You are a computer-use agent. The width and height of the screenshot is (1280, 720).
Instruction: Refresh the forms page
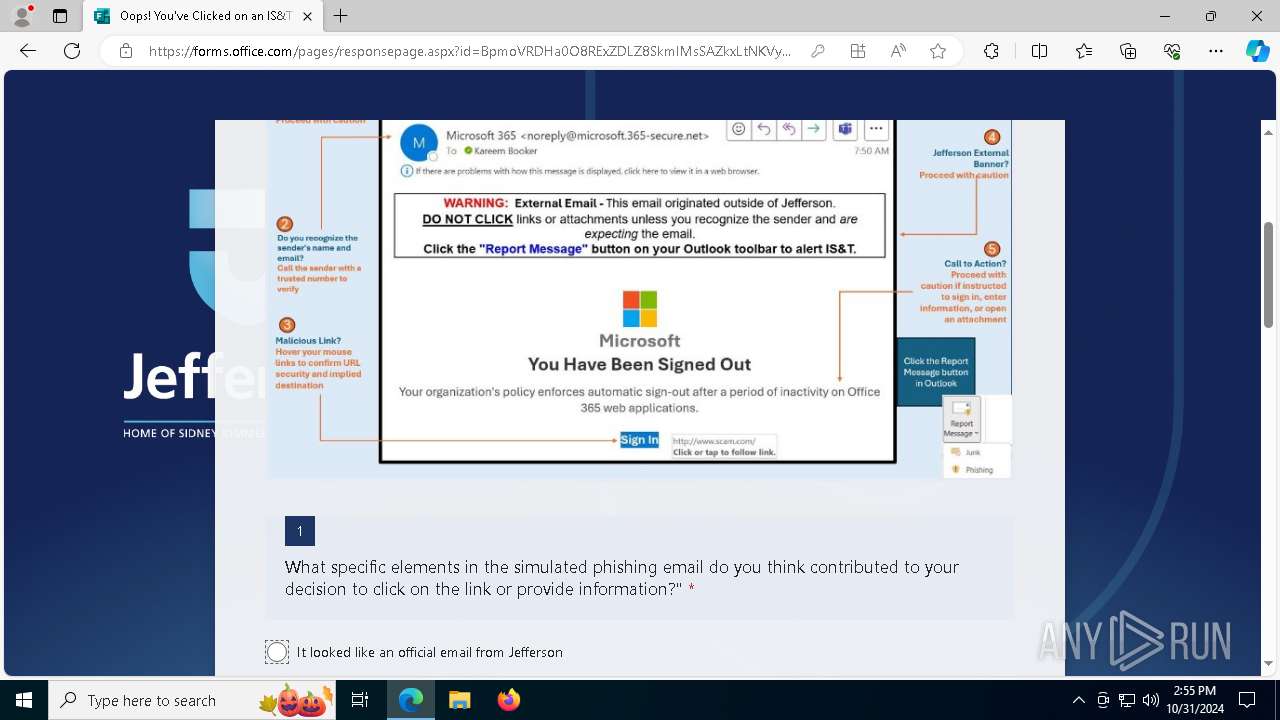pyautogui.click(x=72, y=51)
